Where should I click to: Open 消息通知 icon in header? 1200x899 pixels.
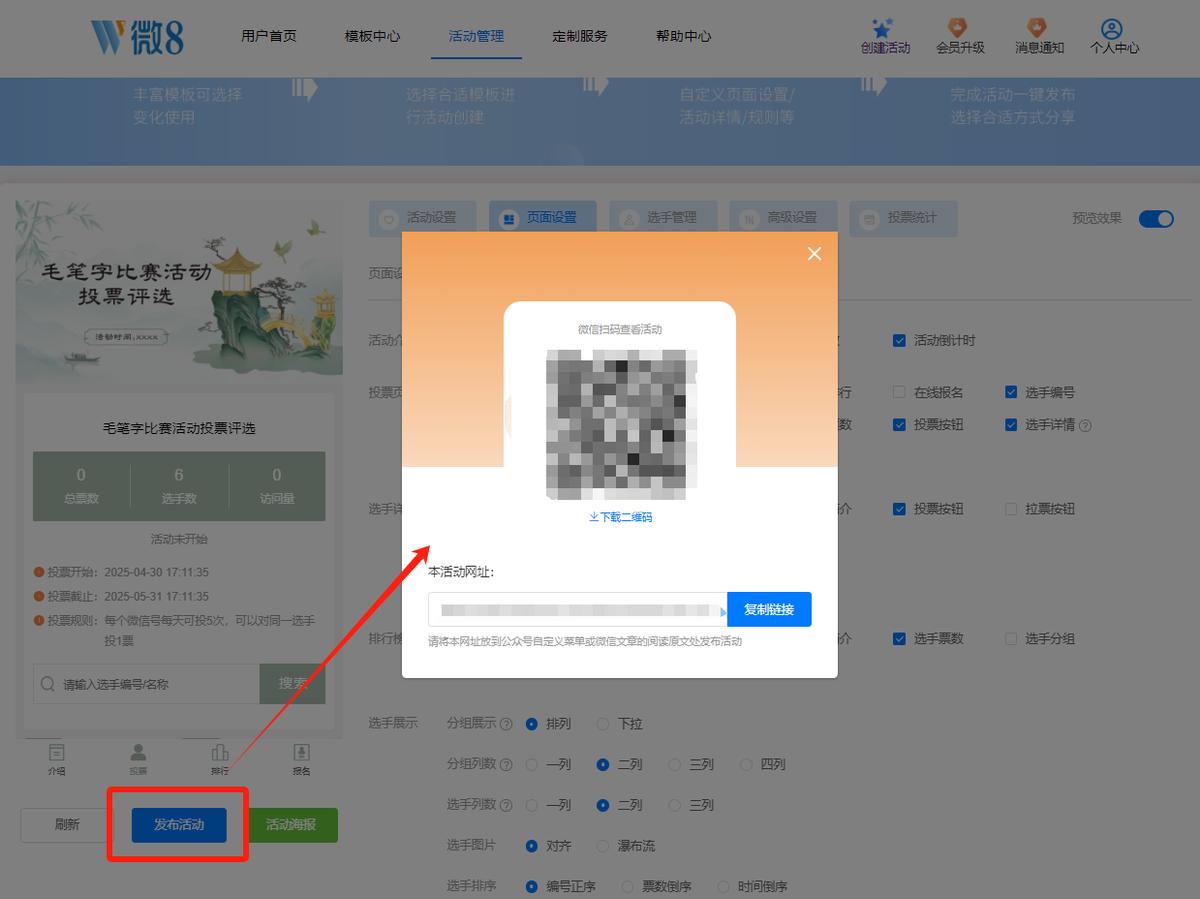(x=1039, y=28)
